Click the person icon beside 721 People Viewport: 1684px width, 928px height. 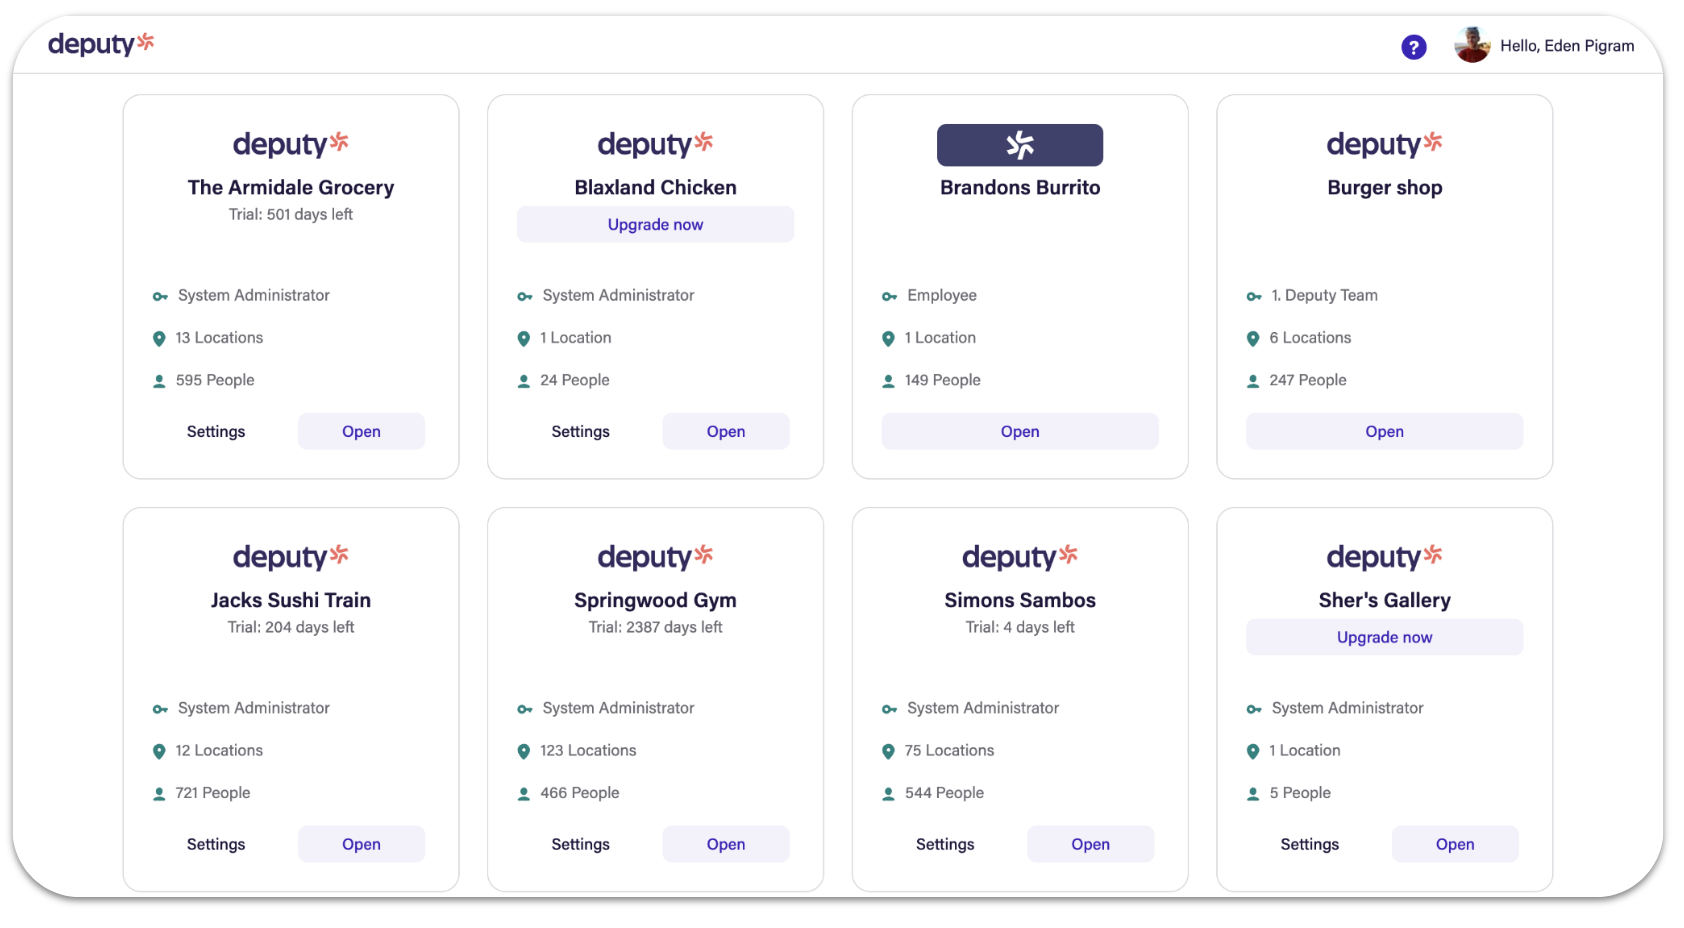coord(159,794)
